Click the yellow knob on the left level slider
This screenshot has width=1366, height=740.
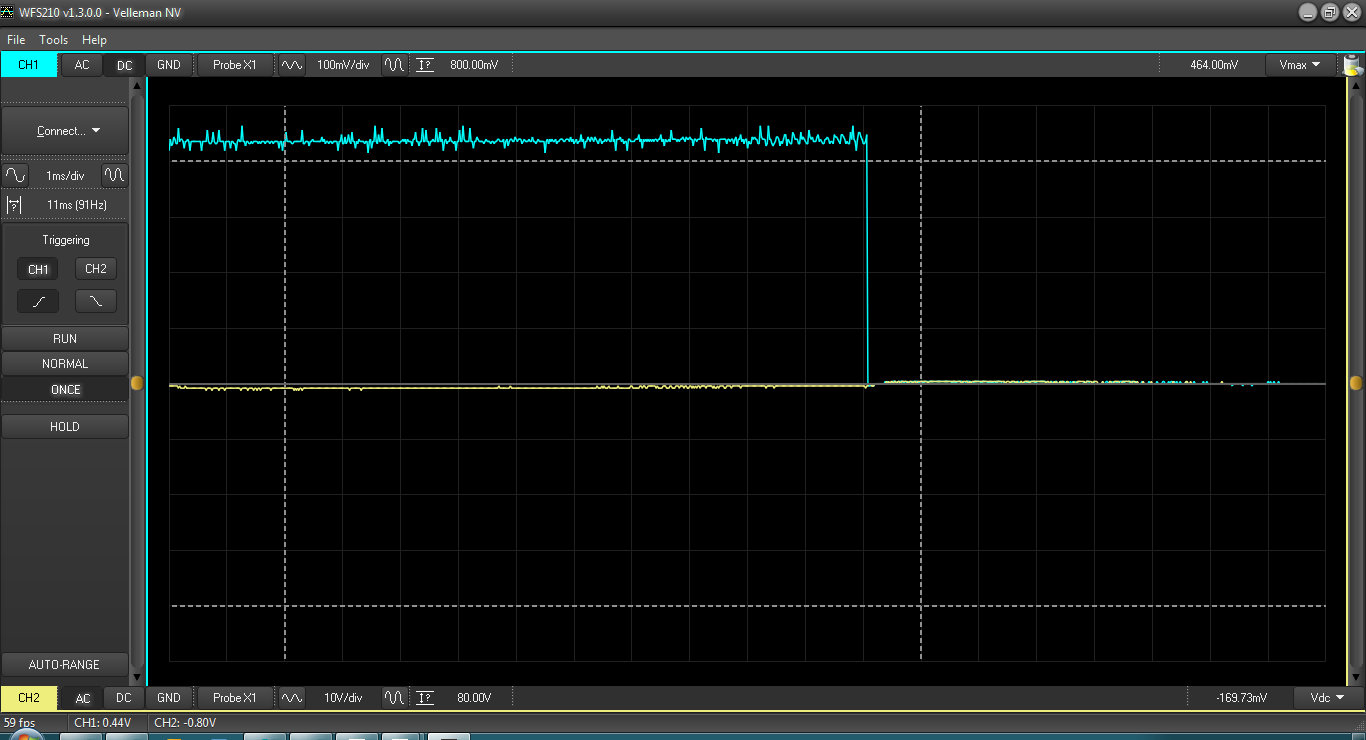137,383
